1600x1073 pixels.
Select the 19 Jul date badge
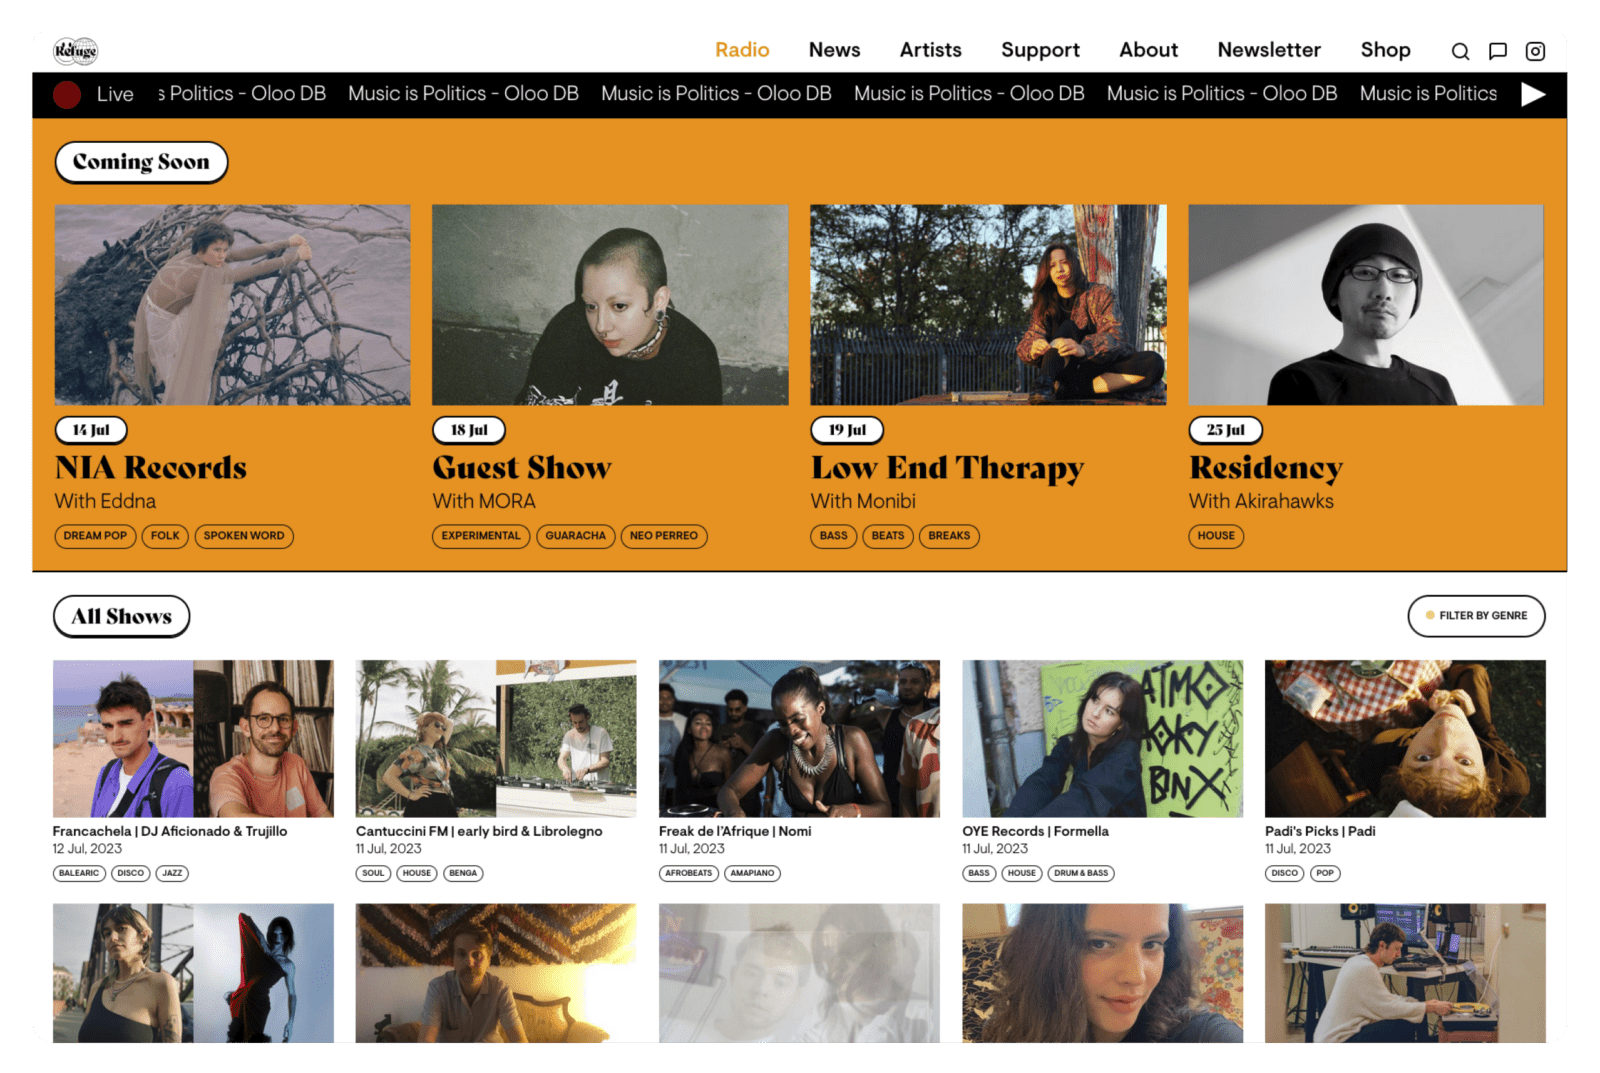[x=847, y=430]
